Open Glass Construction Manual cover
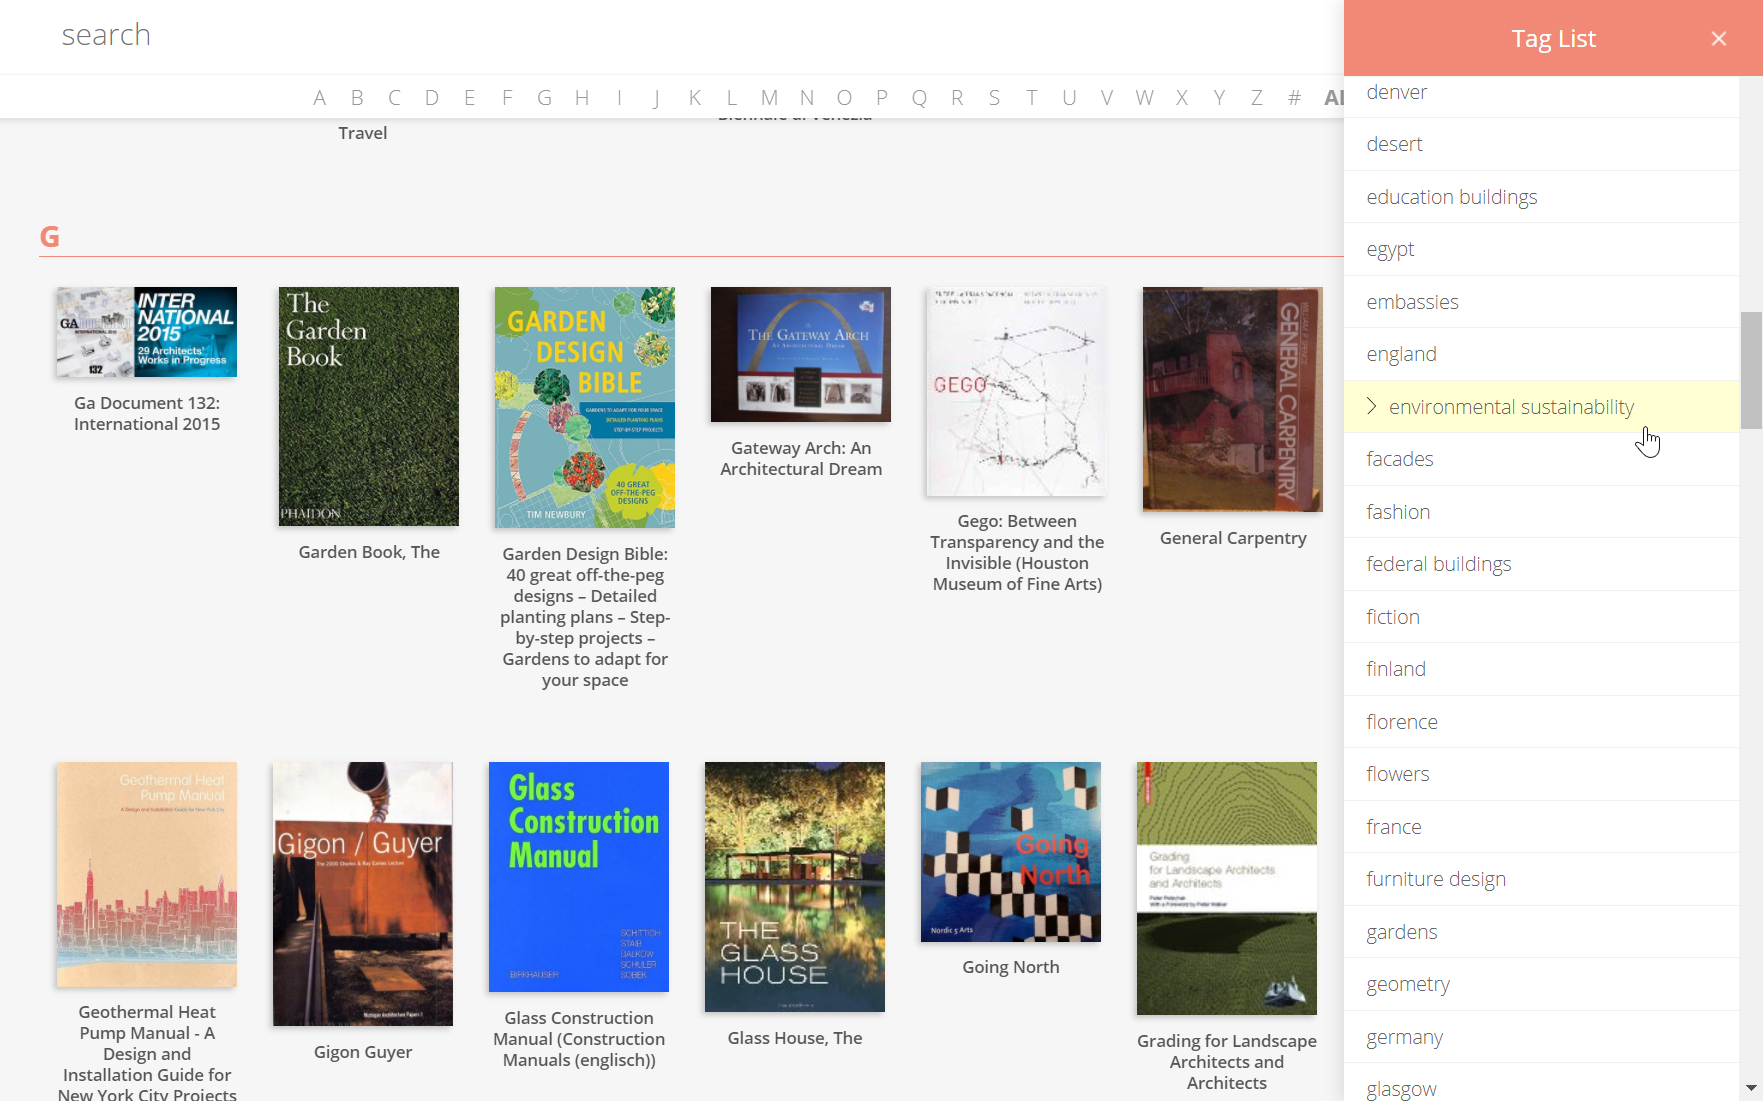1763x1101 pixels. coord(579,877)
